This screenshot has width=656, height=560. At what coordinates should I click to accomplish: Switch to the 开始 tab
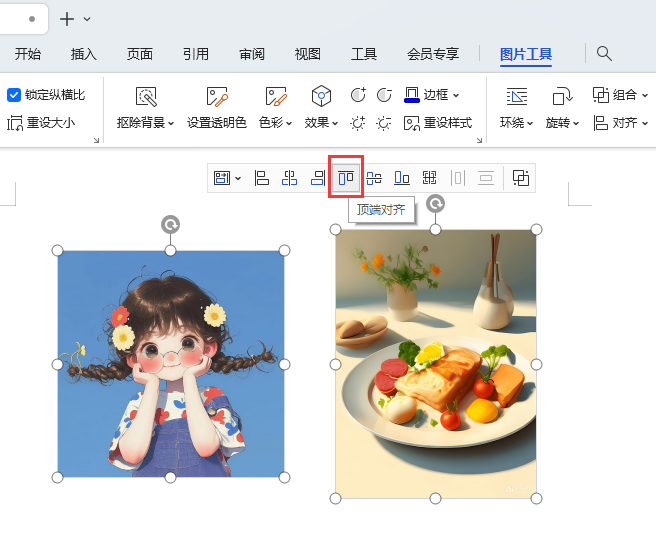tap(28, 54)
